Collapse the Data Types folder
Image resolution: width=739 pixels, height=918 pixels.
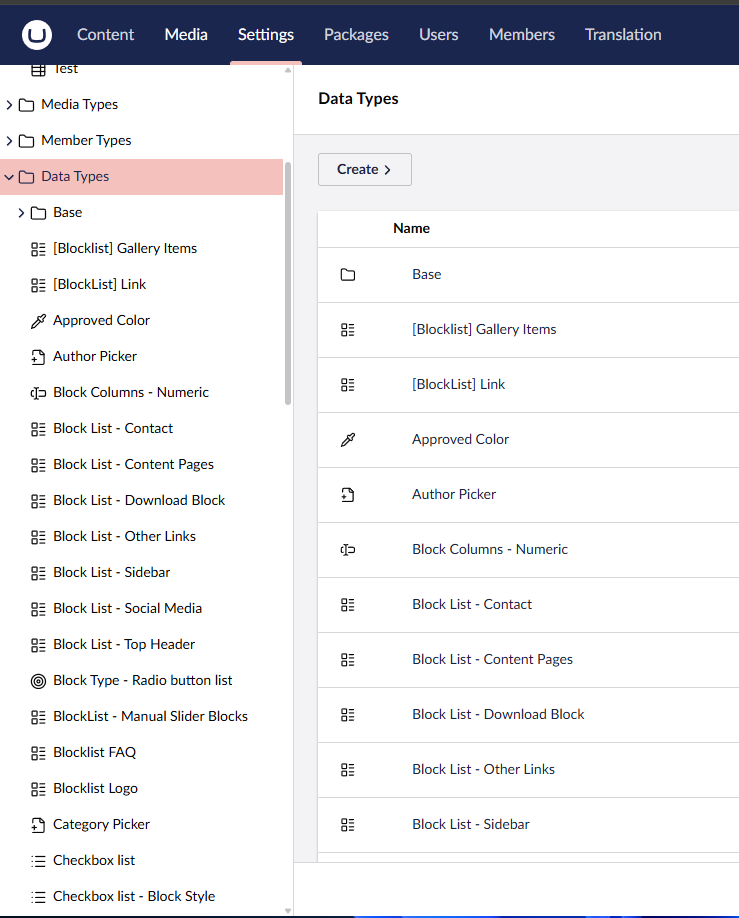click(x=8, y=176)
